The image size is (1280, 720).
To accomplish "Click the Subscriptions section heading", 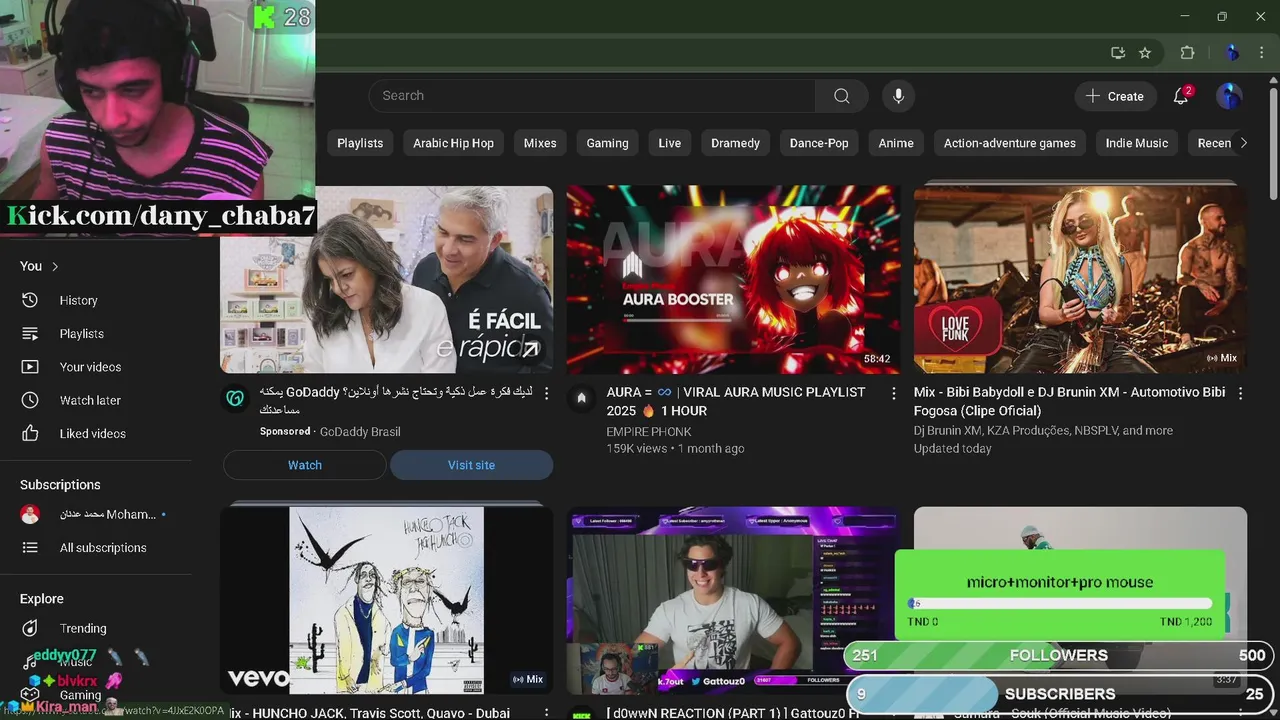I will 60,484.
